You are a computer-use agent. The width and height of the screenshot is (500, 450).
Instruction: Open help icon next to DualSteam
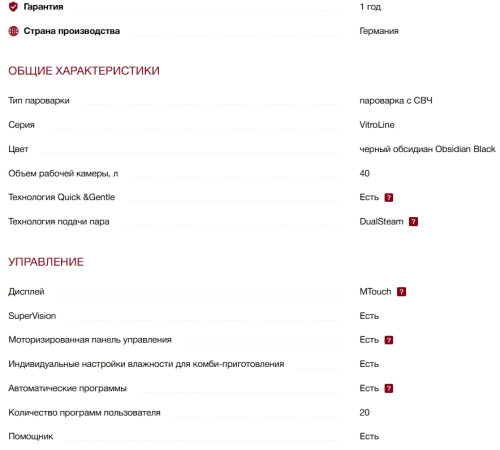(413, 222)
